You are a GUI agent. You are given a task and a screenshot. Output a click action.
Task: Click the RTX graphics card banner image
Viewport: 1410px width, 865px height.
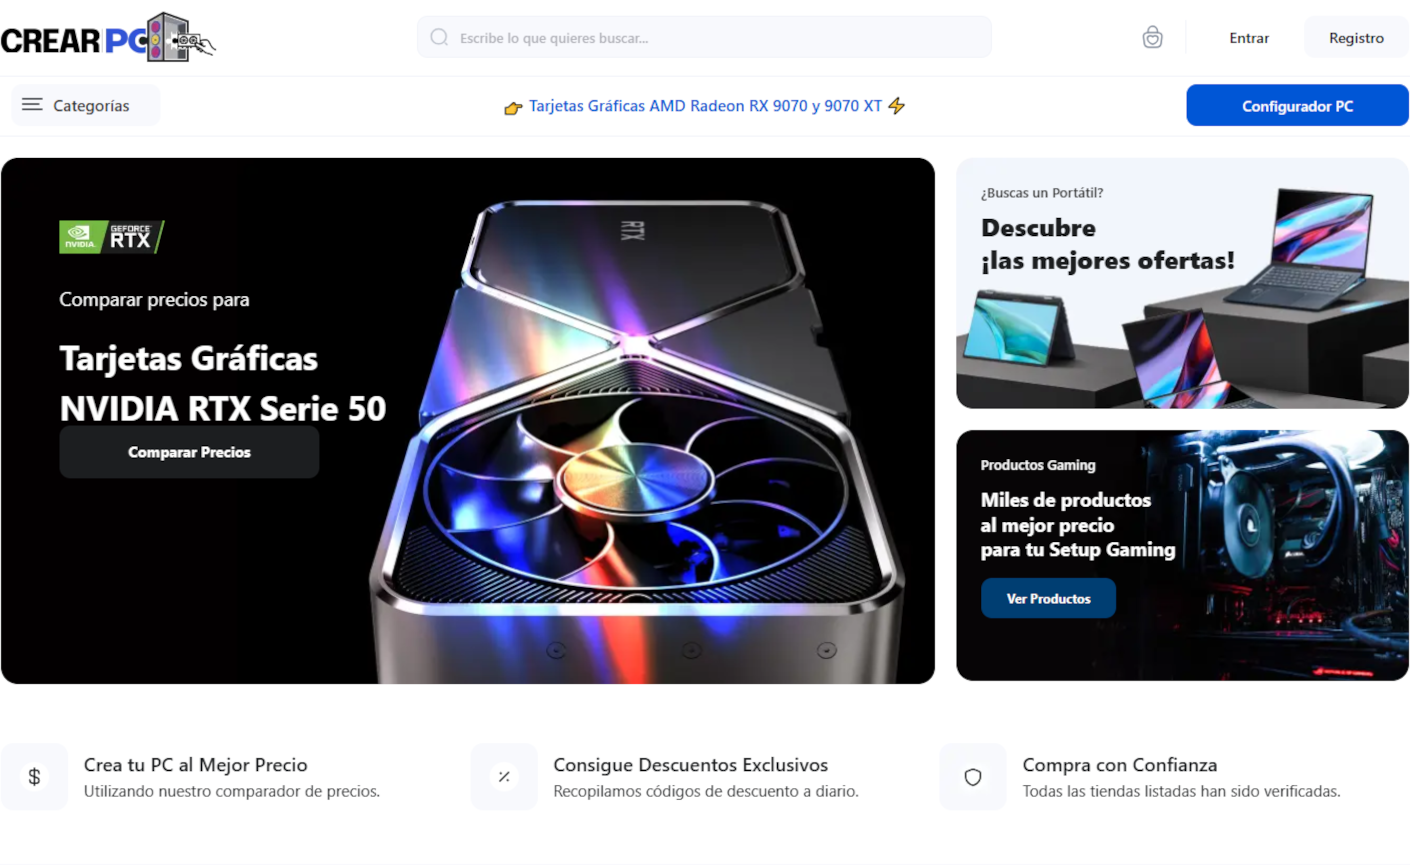click(468, 421)
